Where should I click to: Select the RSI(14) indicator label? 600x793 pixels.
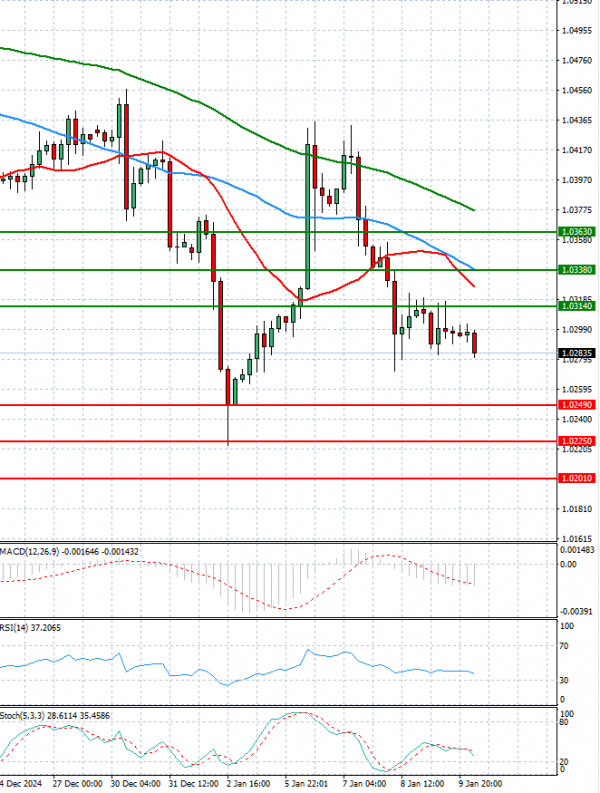pos(16,626)
